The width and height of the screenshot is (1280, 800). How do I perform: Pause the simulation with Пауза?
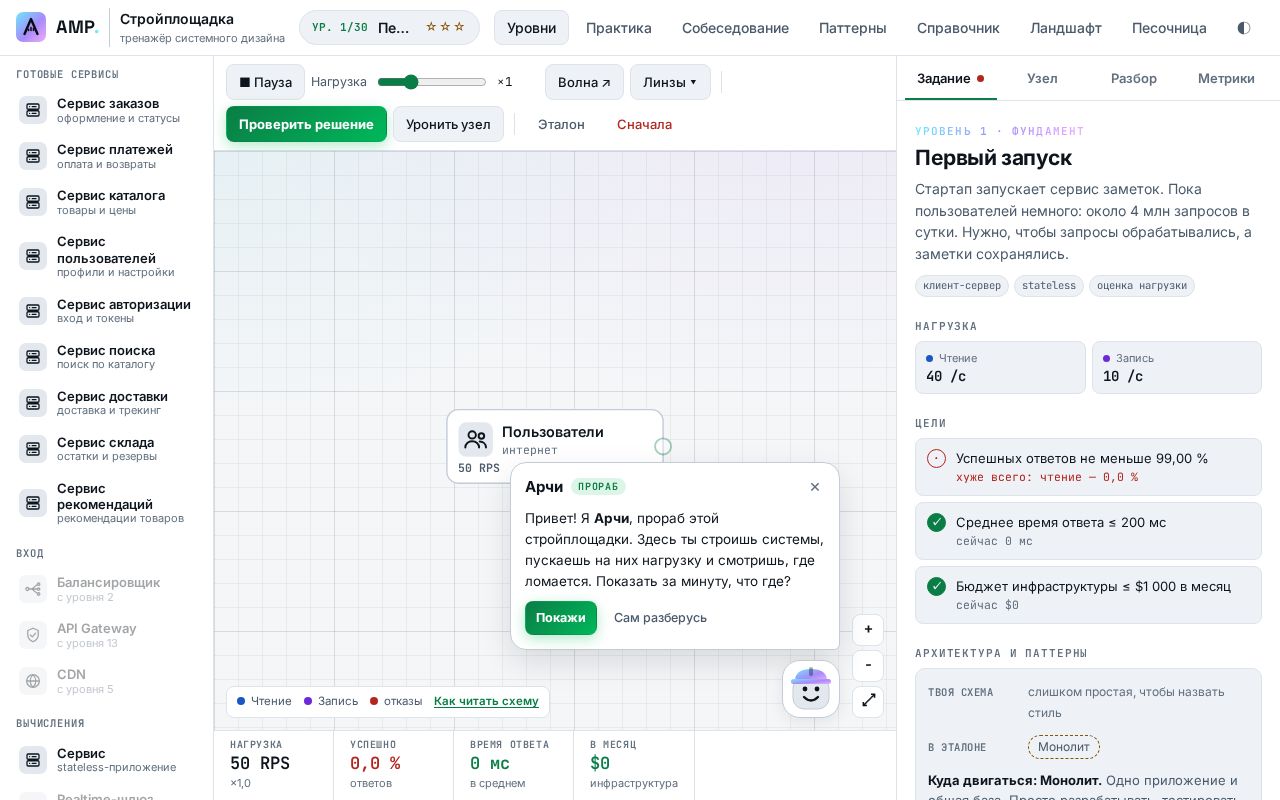point(265,82)
